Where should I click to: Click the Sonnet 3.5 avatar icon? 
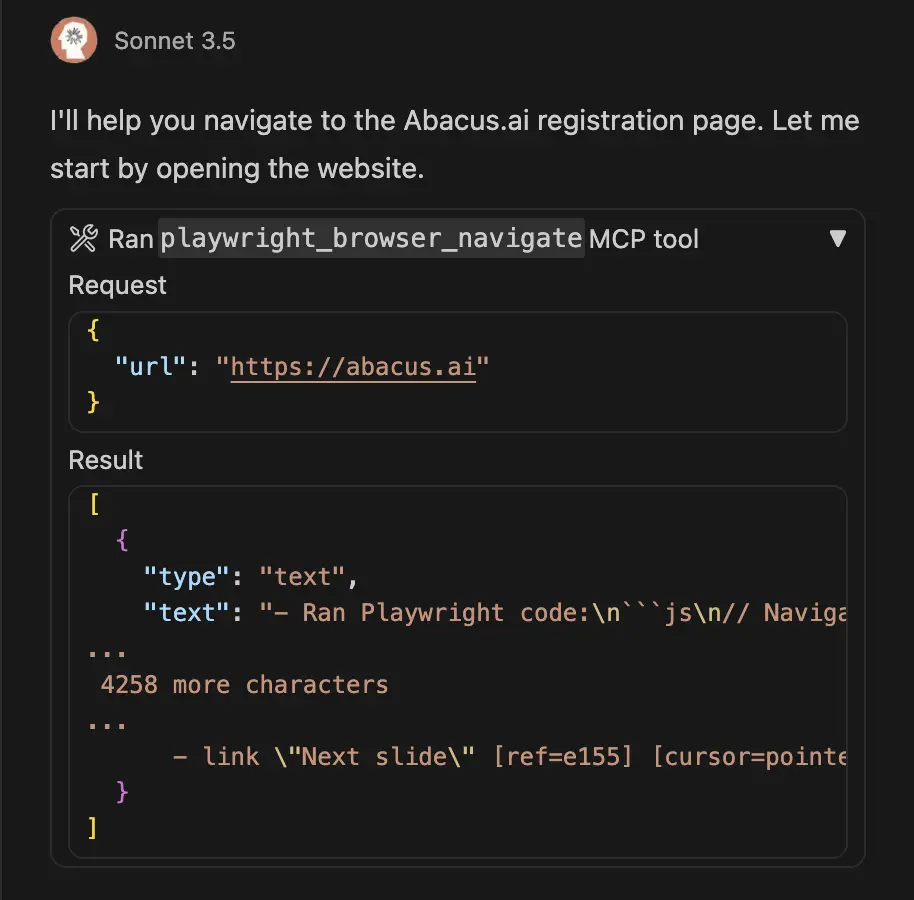coord(74,40)
